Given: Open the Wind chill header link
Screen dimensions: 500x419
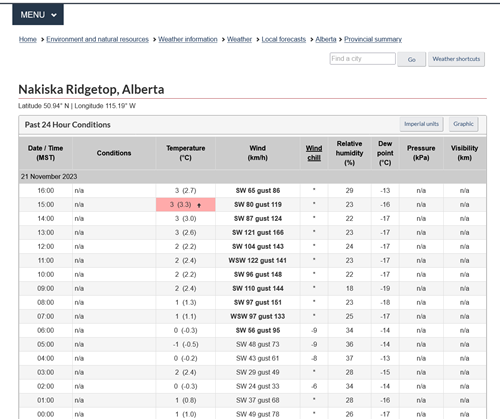Looking at the screenshot, I should click(x=314, y=153).
